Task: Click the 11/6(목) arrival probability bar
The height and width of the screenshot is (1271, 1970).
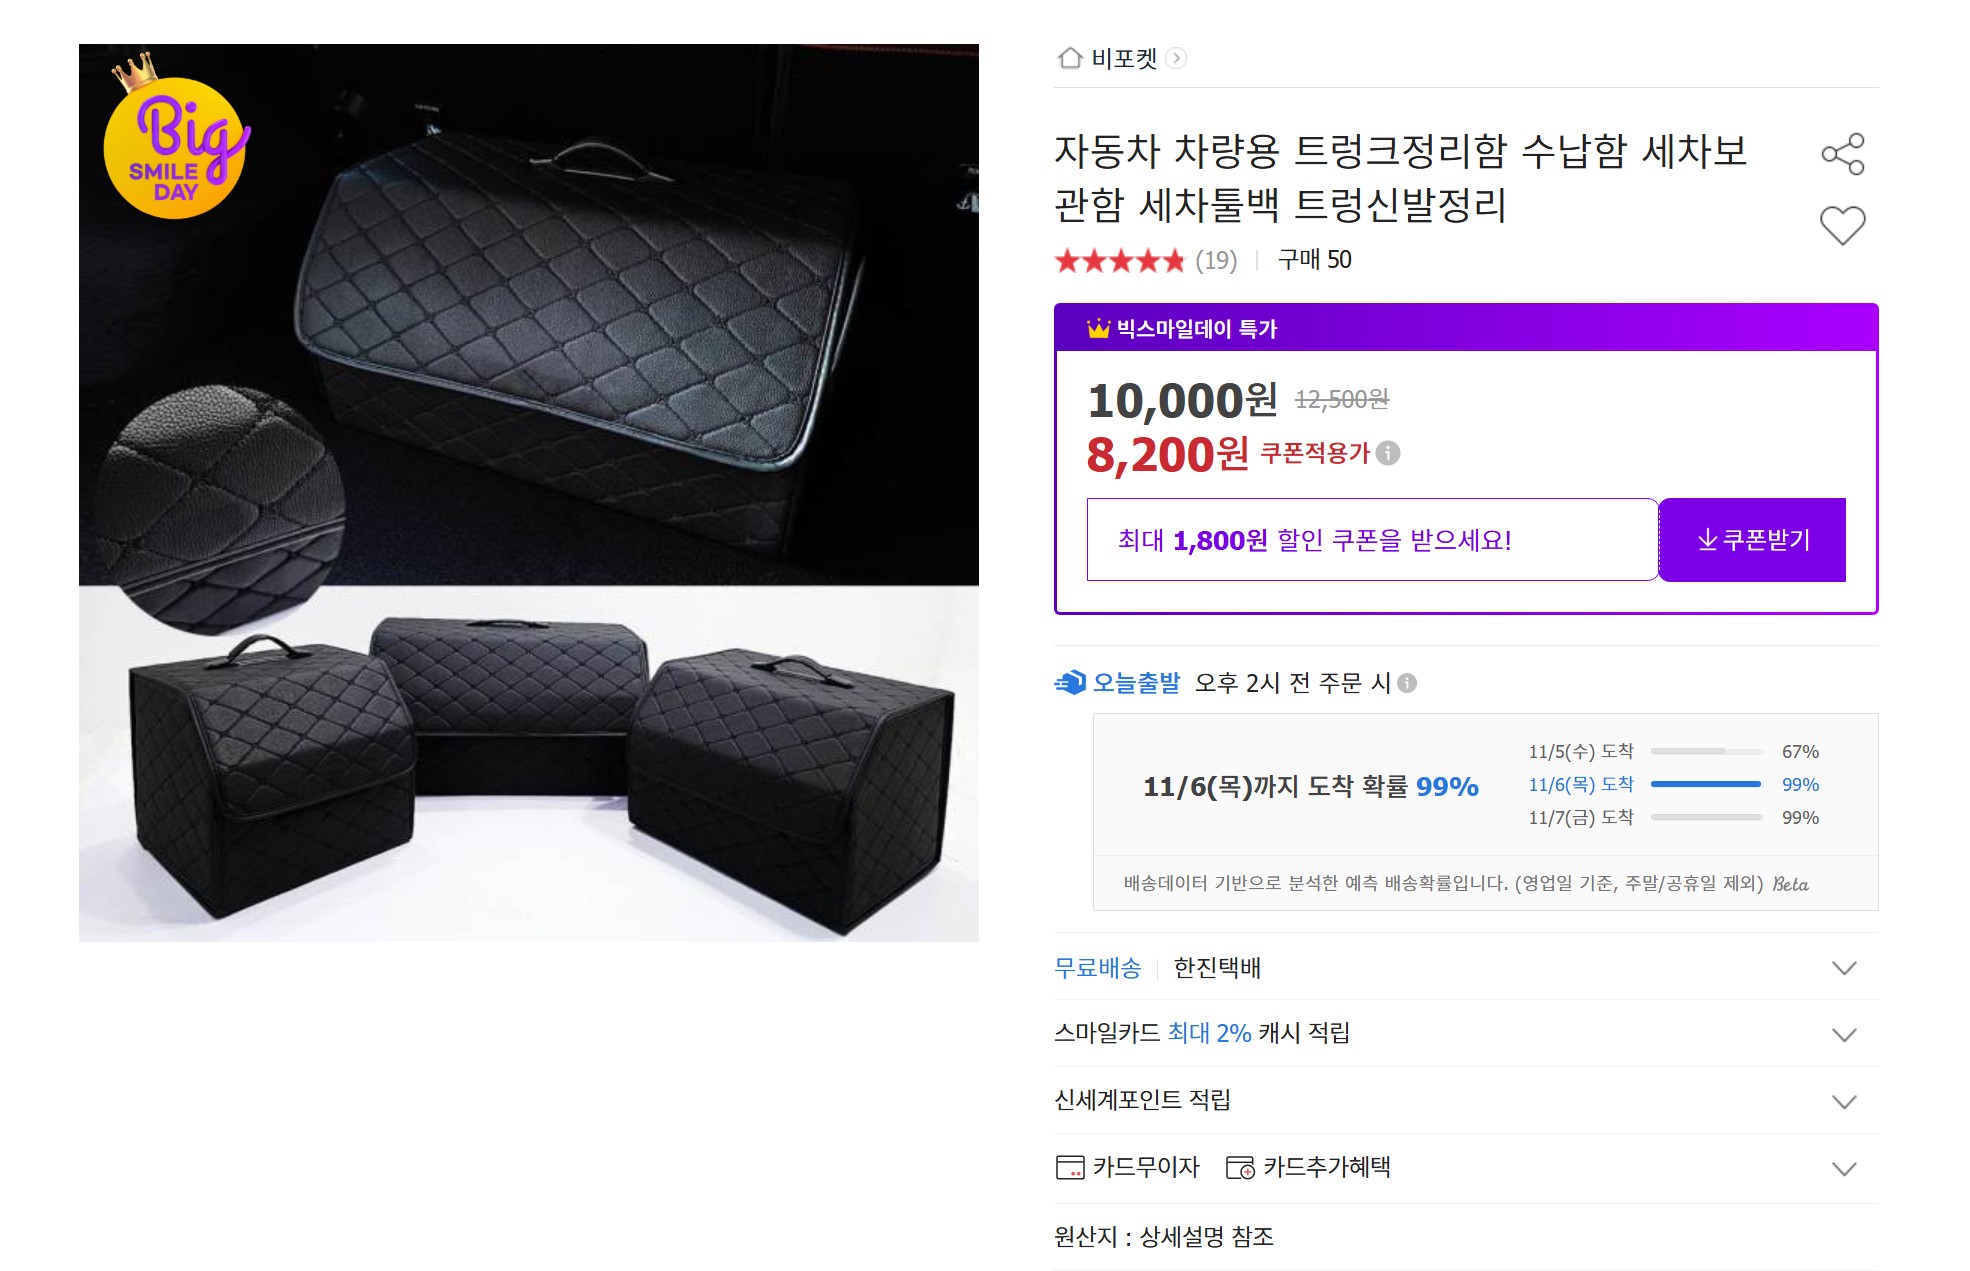Action: point(1705,785)
